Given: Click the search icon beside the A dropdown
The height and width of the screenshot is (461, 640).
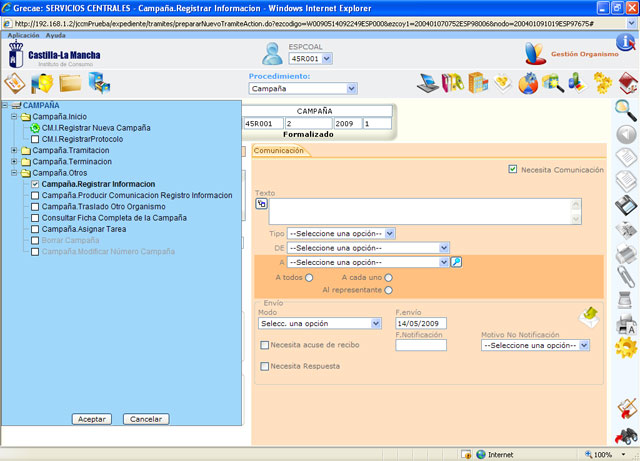Looking at the screenshot, I should click(x=456, y=262).
